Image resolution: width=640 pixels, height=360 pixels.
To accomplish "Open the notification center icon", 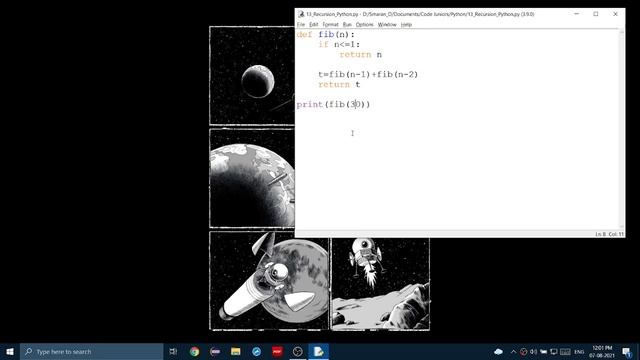I will [x=627, y=351].
